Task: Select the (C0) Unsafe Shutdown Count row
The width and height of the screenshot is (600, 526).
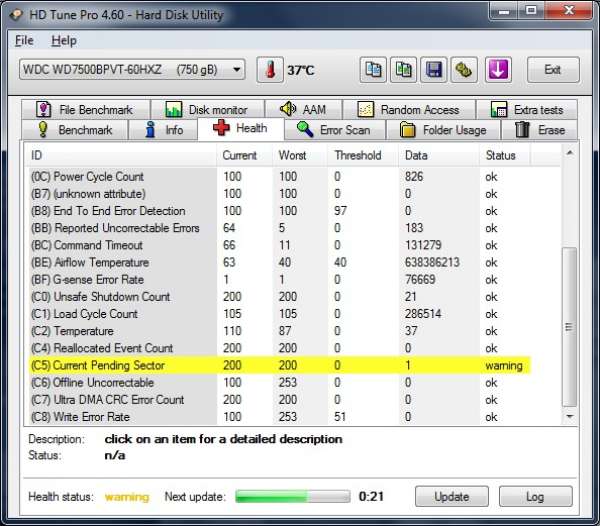Action: pyautogui.click(x=278, y=297)
